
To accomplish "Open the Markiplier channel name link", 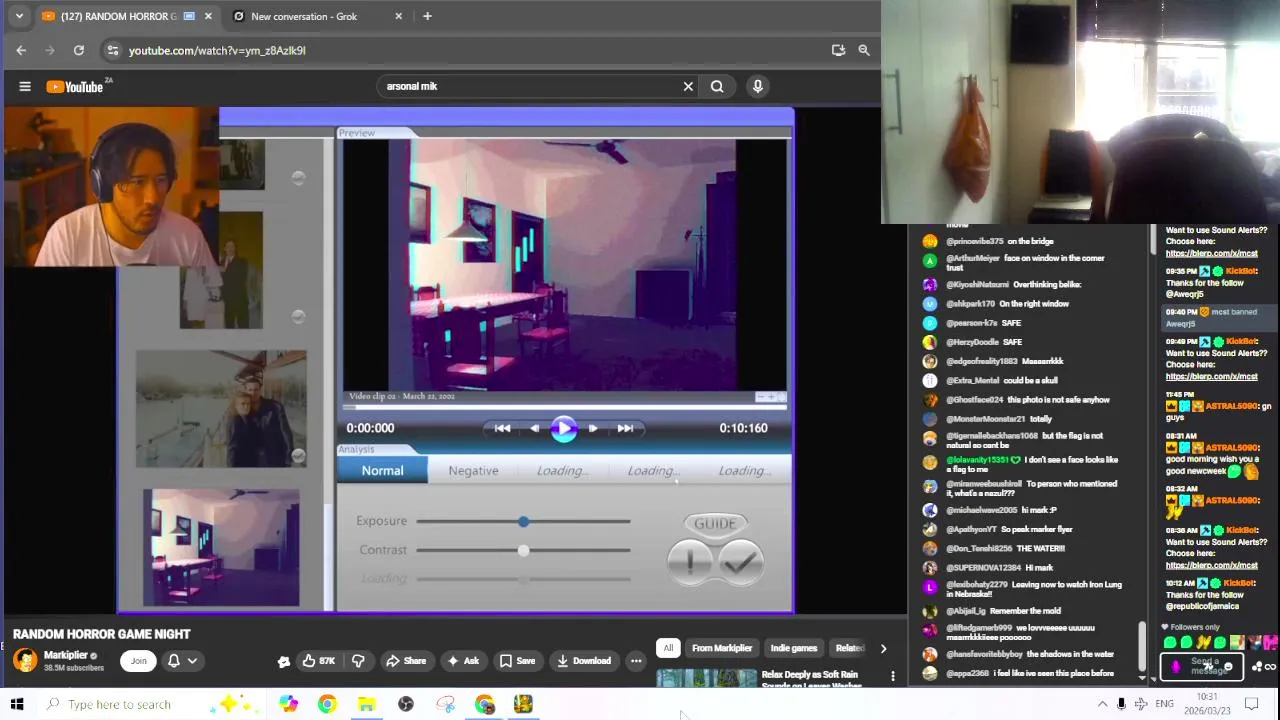I will click(x=66, y=655).
